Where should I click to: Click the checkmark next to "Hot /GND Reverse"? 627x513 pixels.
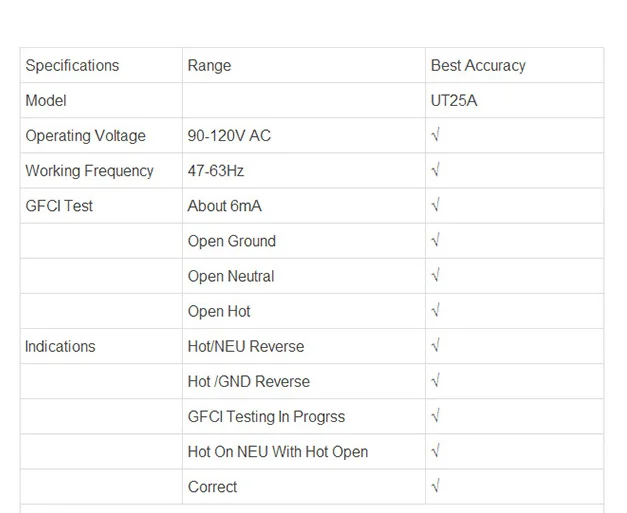[436, 381]
